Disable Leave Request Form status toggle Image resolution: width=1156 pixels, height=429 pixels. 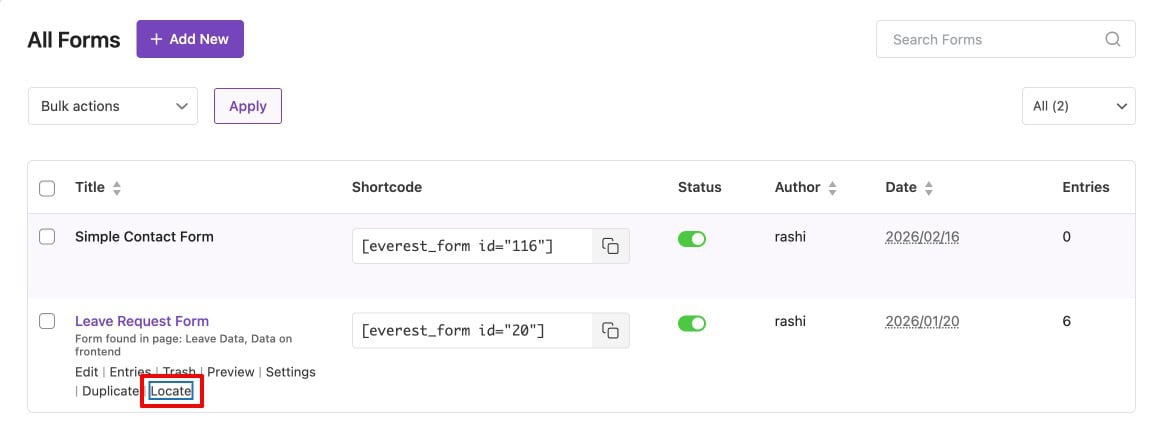click(x=692, y=324)
